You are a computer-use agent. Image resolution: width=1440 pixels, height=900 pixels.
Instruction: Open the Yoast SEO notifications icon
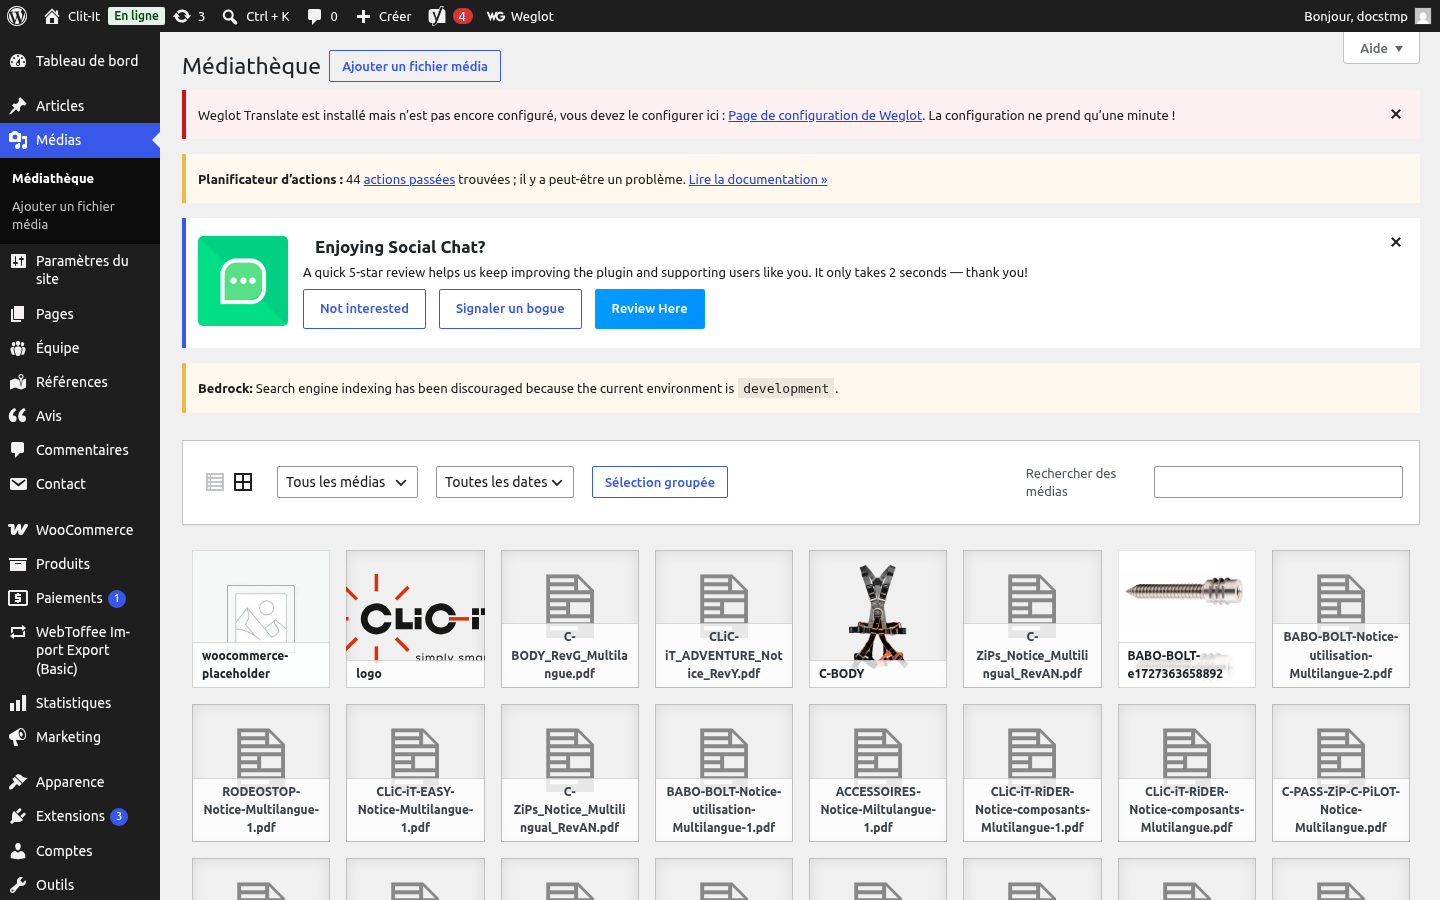click(x=450, y=16)
